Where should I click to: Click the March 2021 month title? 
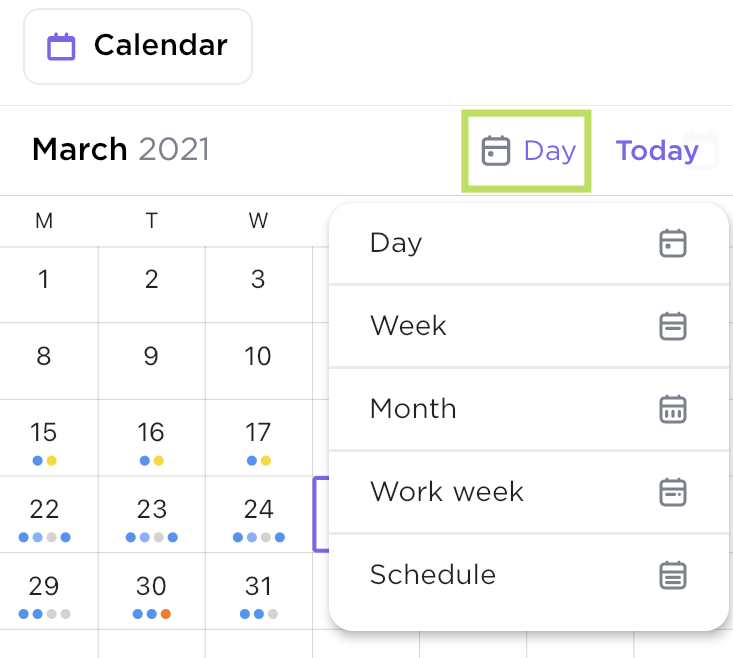(x=121, y=150)
